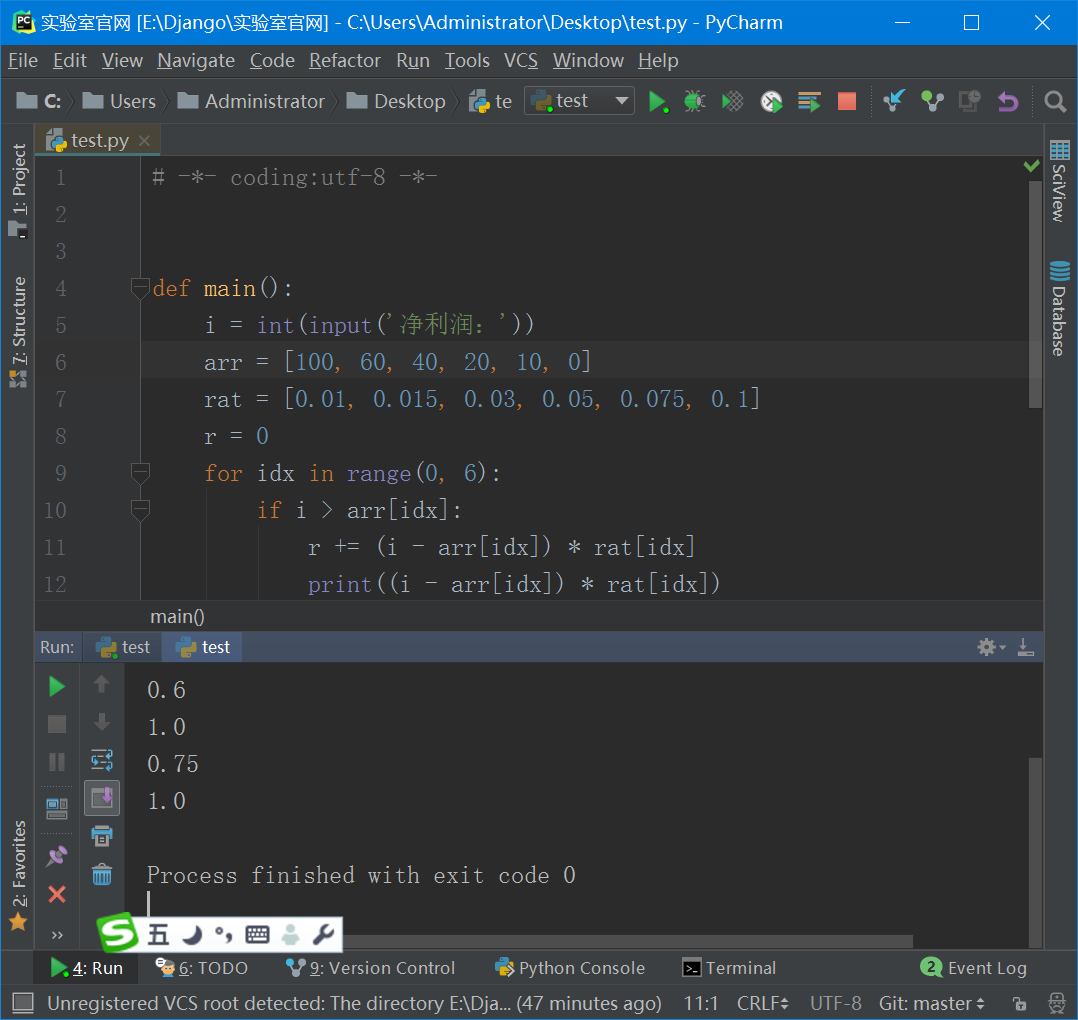Click the Administrator breadcrumb folder
Screen dimensions: 1078x1020
coord(251,101)
